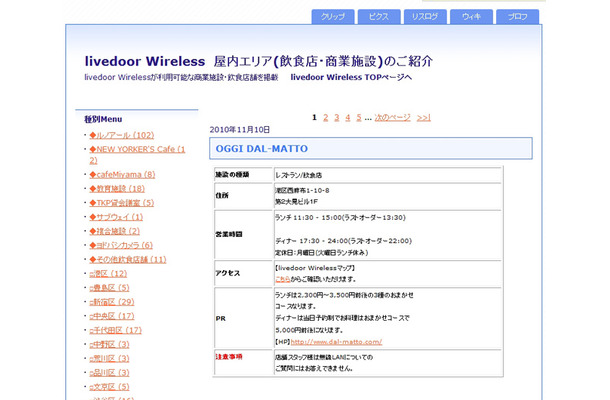
Task: Open 千代田区 (17) area category
Action: pos(116,330)
